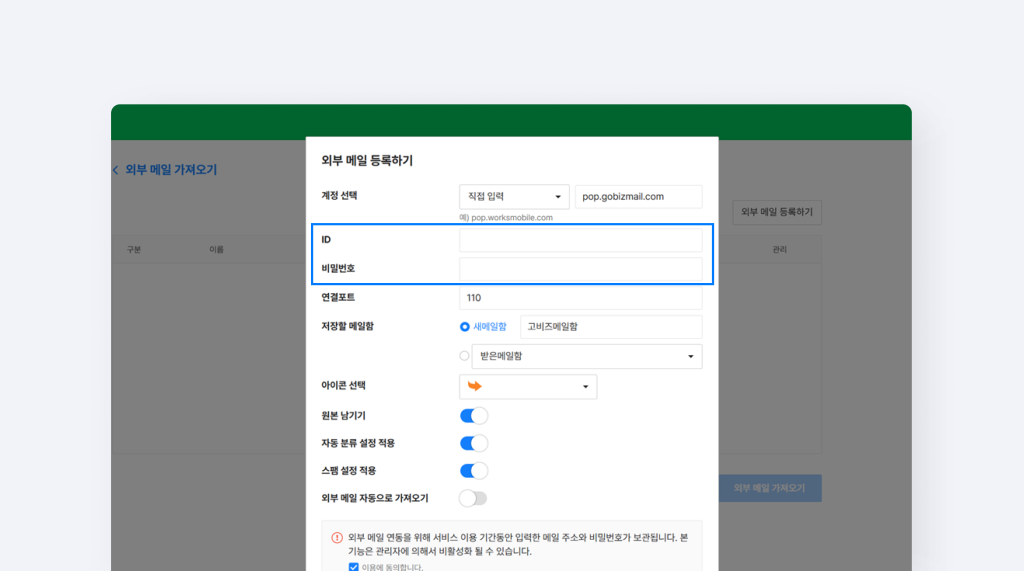Expand the 받은메일함 mailbox dropdown
The image size is (1024, 571).
[x=587, y=356]
